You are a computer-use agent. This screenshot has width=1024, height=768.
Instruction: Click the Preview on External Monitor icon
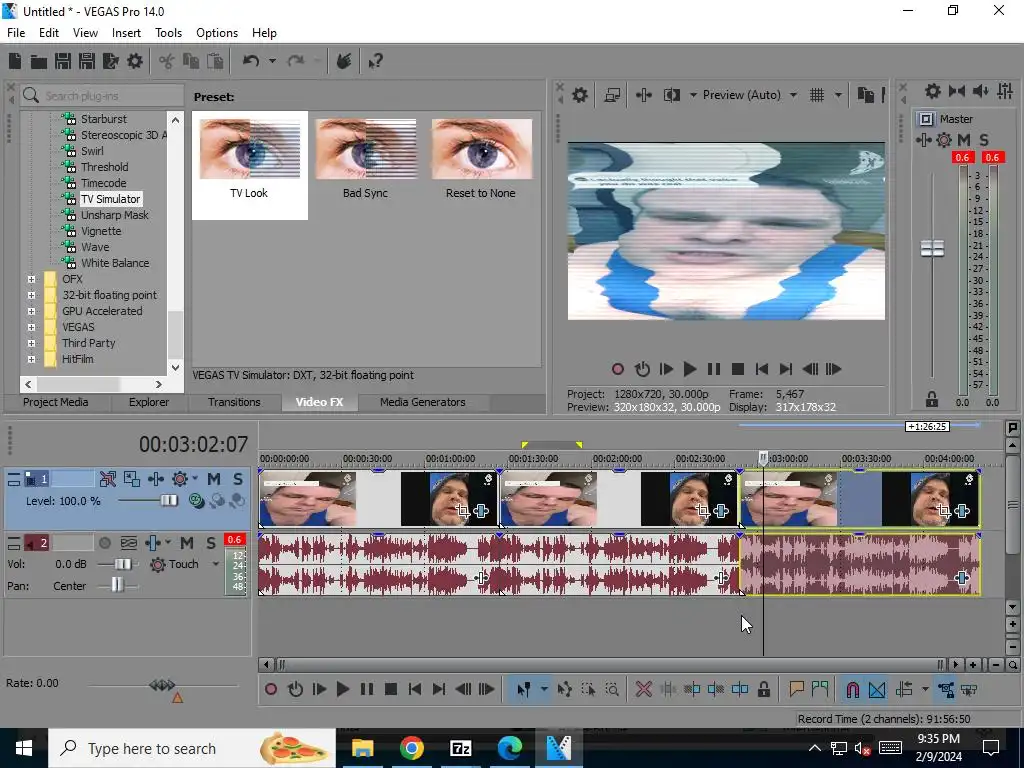click(612, 95)
